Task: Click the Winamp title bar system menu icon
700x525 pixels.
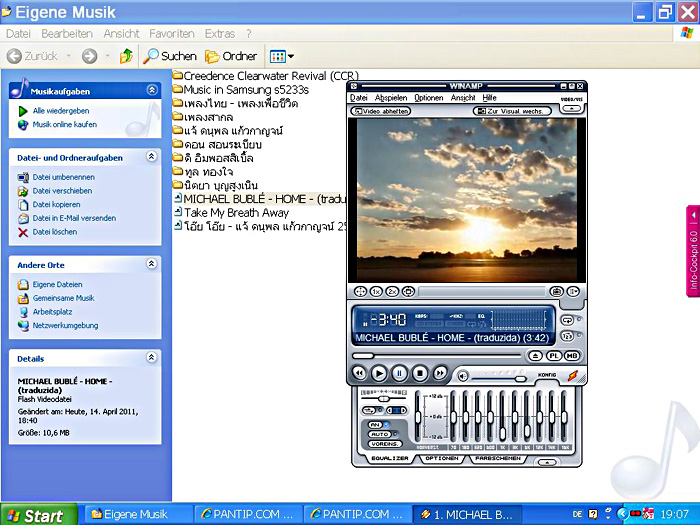Action: coord(354,86)
